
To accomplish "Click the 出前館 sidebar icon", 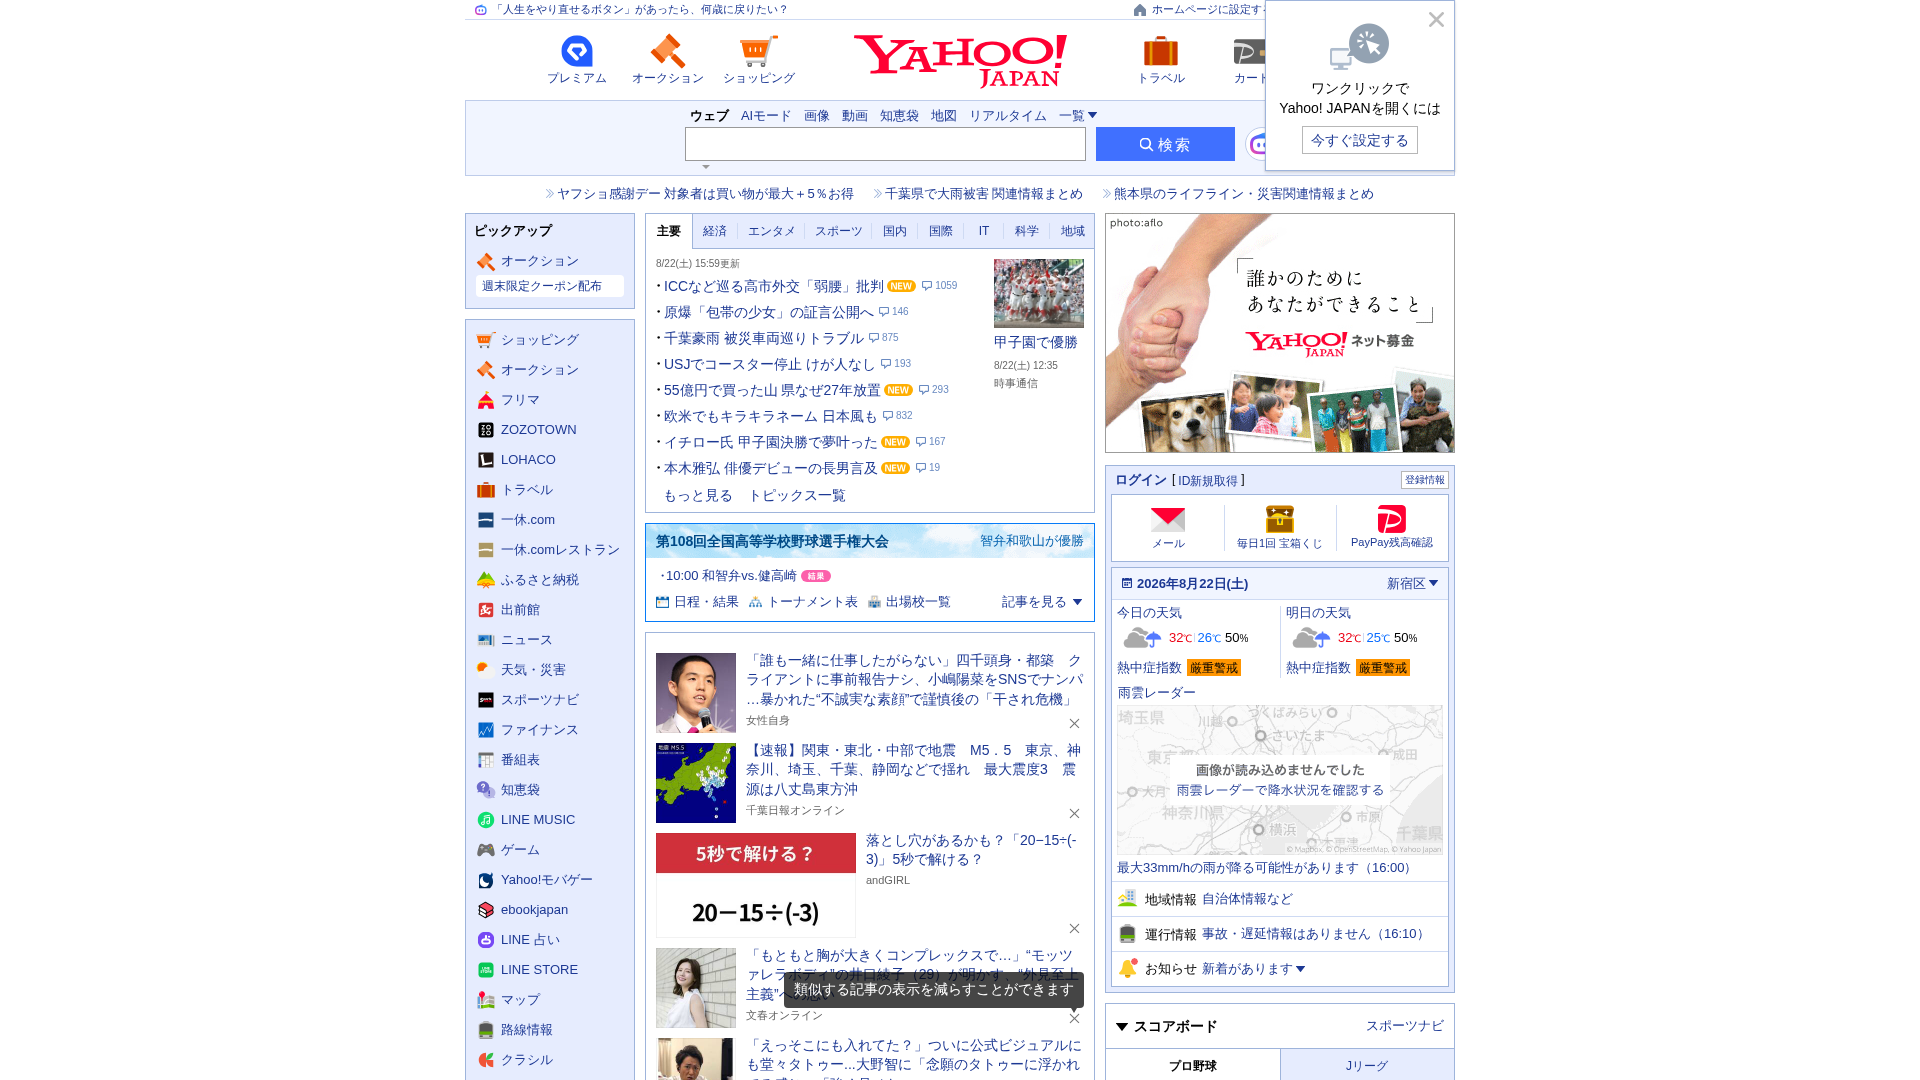I will pyautogui.click(x=486, y=610).
